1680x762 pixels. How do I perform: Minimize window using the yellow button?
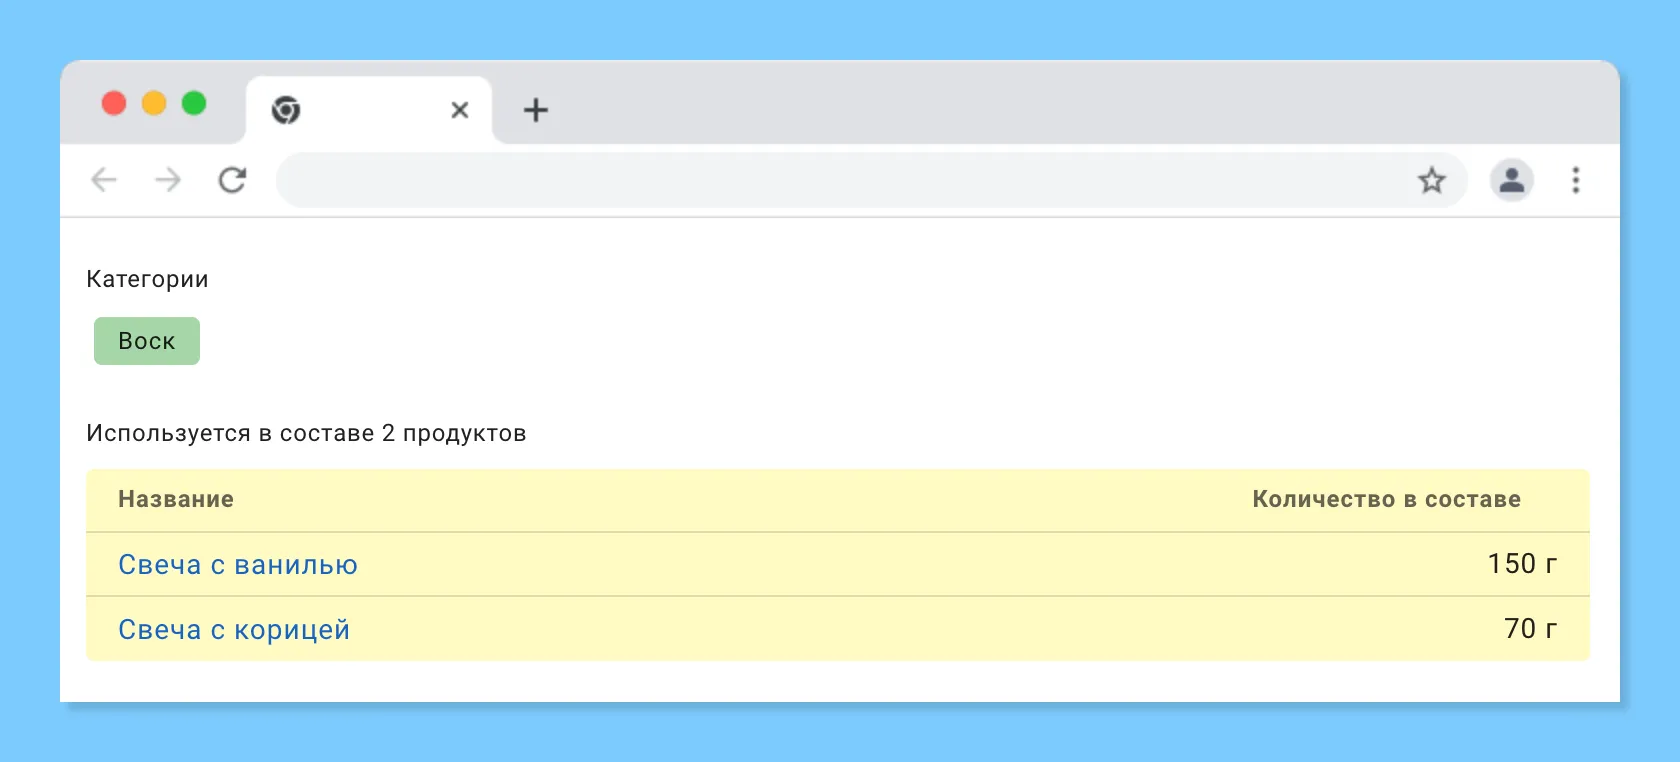point(154,103)
